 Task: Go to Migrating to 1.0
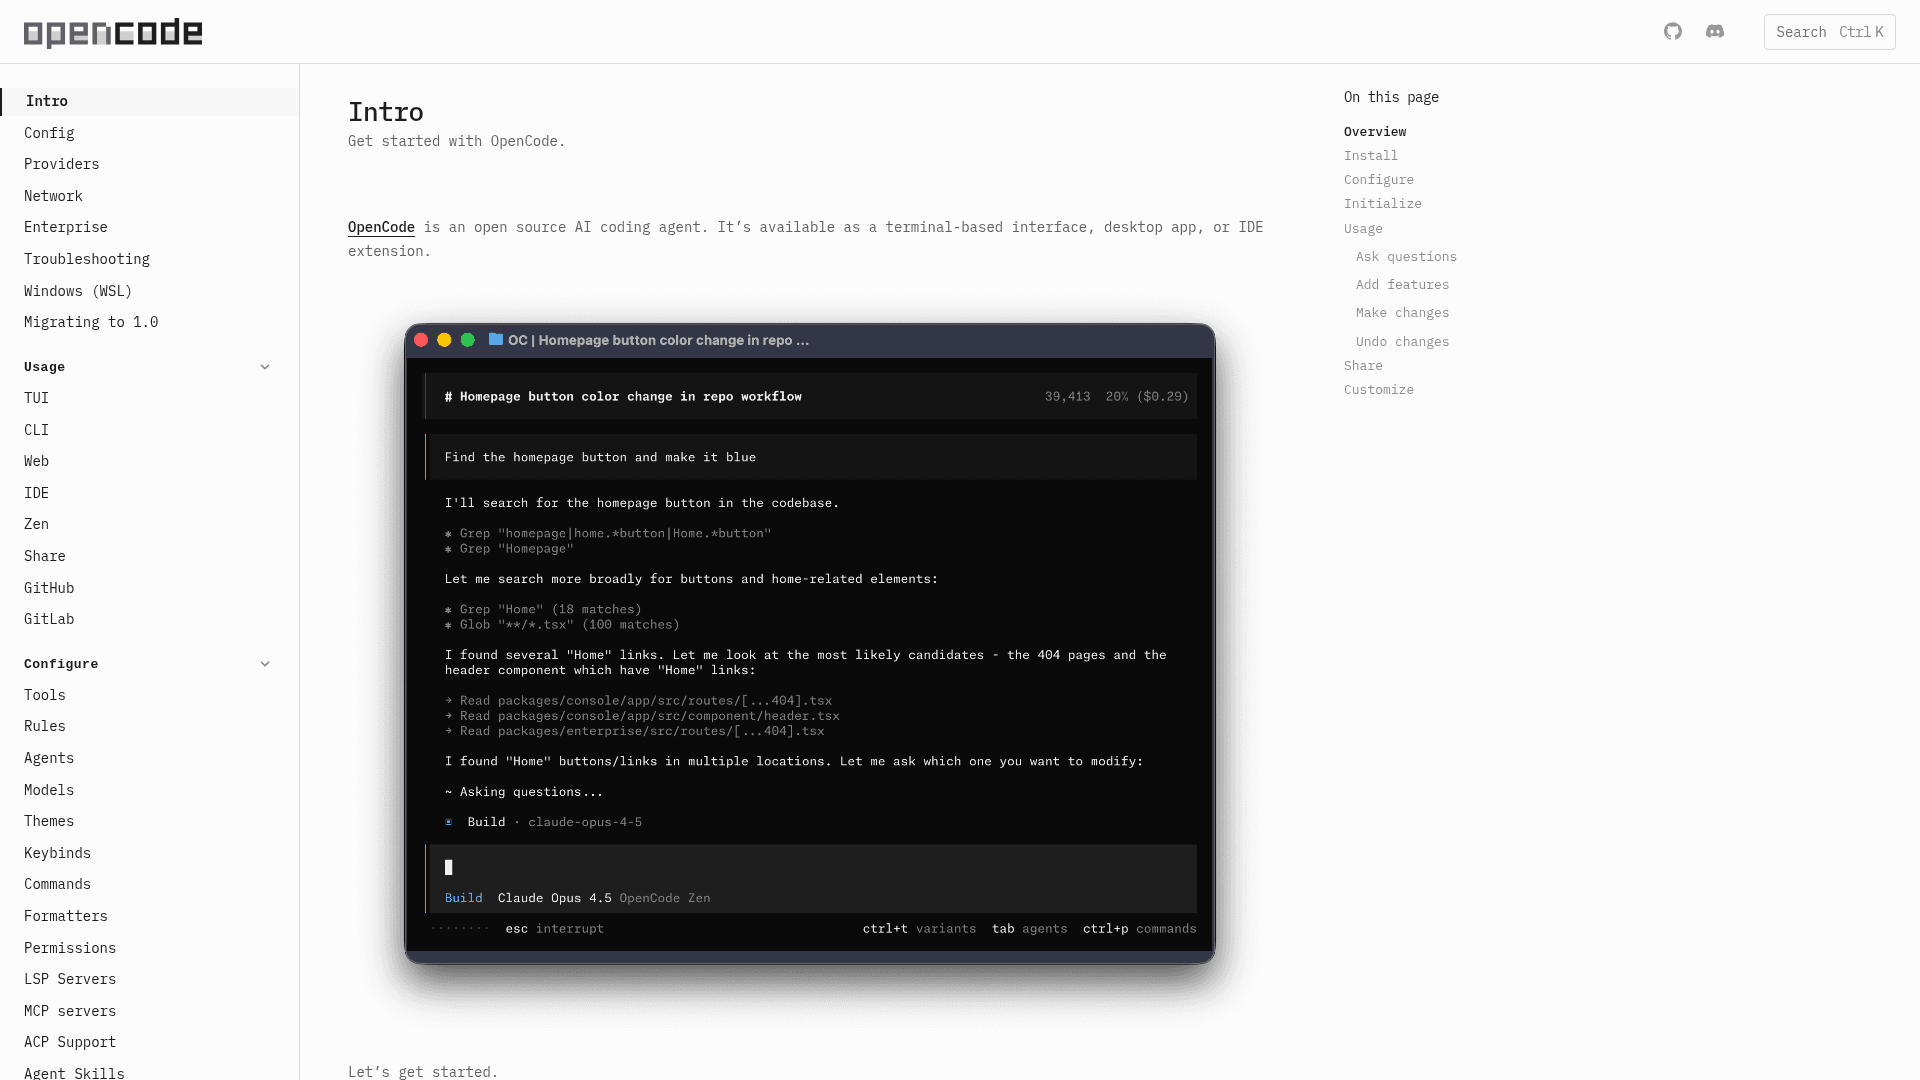click(x=91, y=322)
